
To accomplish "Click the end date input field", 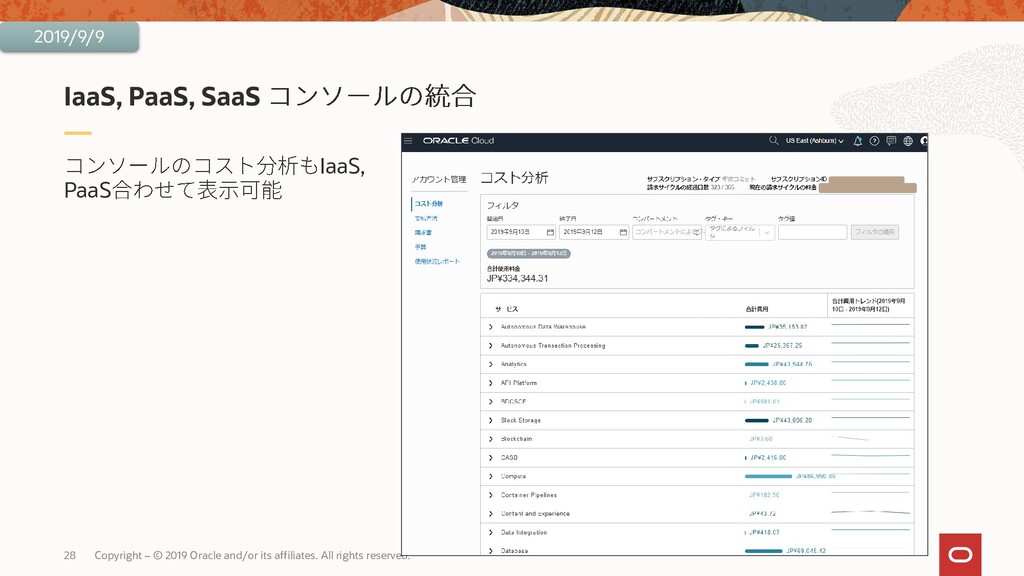I will 594,232.
